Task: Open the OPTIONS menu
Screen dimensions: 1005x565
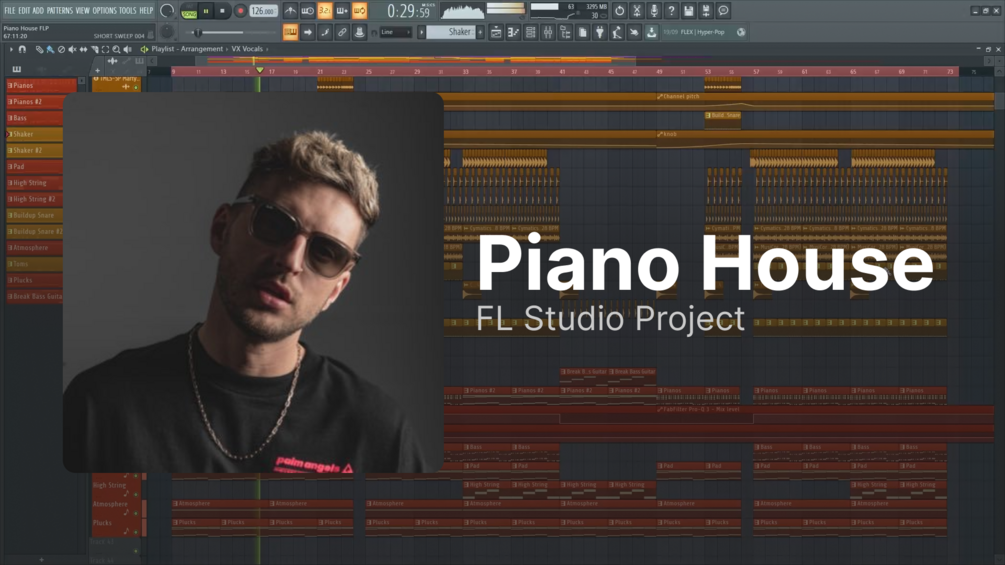Action: tap(104, 11)
